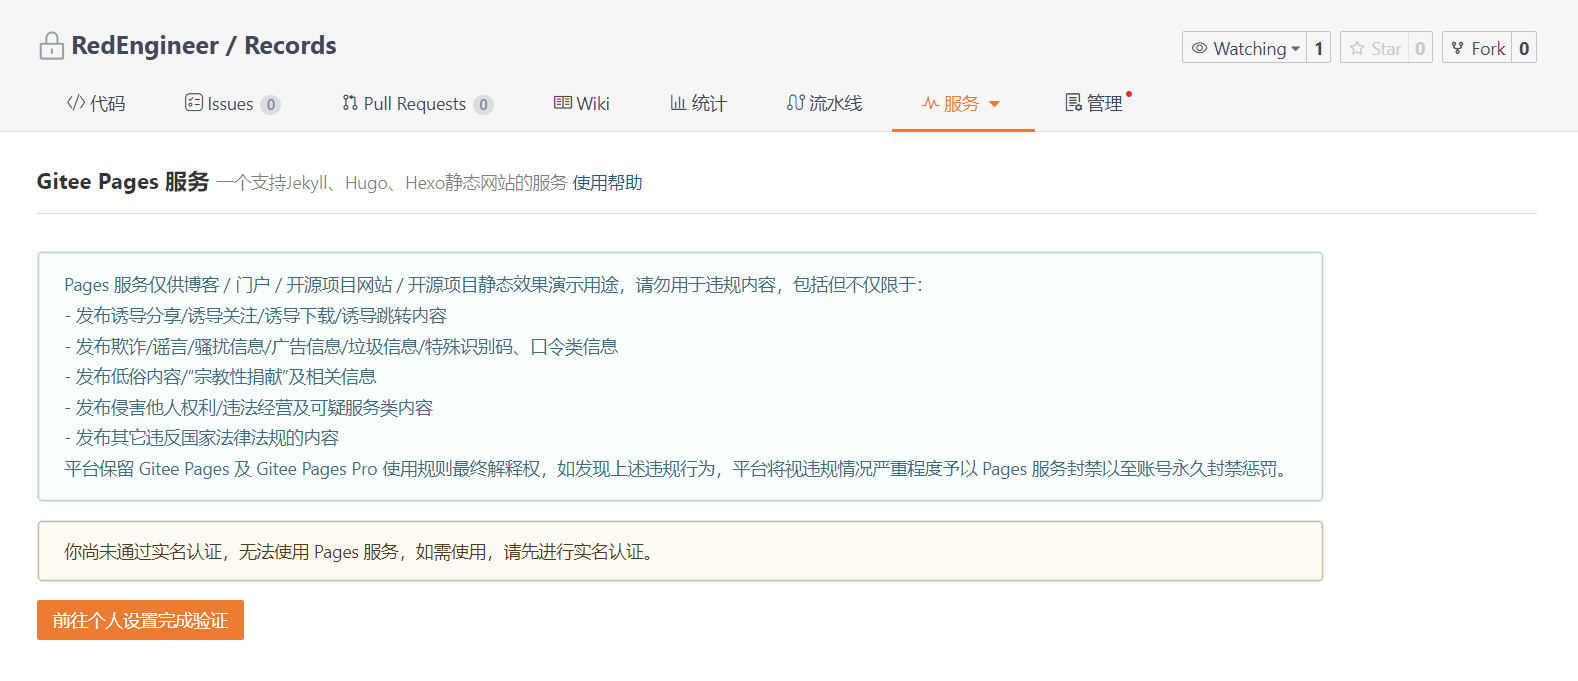The height and width of the screenshot is (681, 1578).
Task: Click the Fork icon
Action: click(1458, 48)
